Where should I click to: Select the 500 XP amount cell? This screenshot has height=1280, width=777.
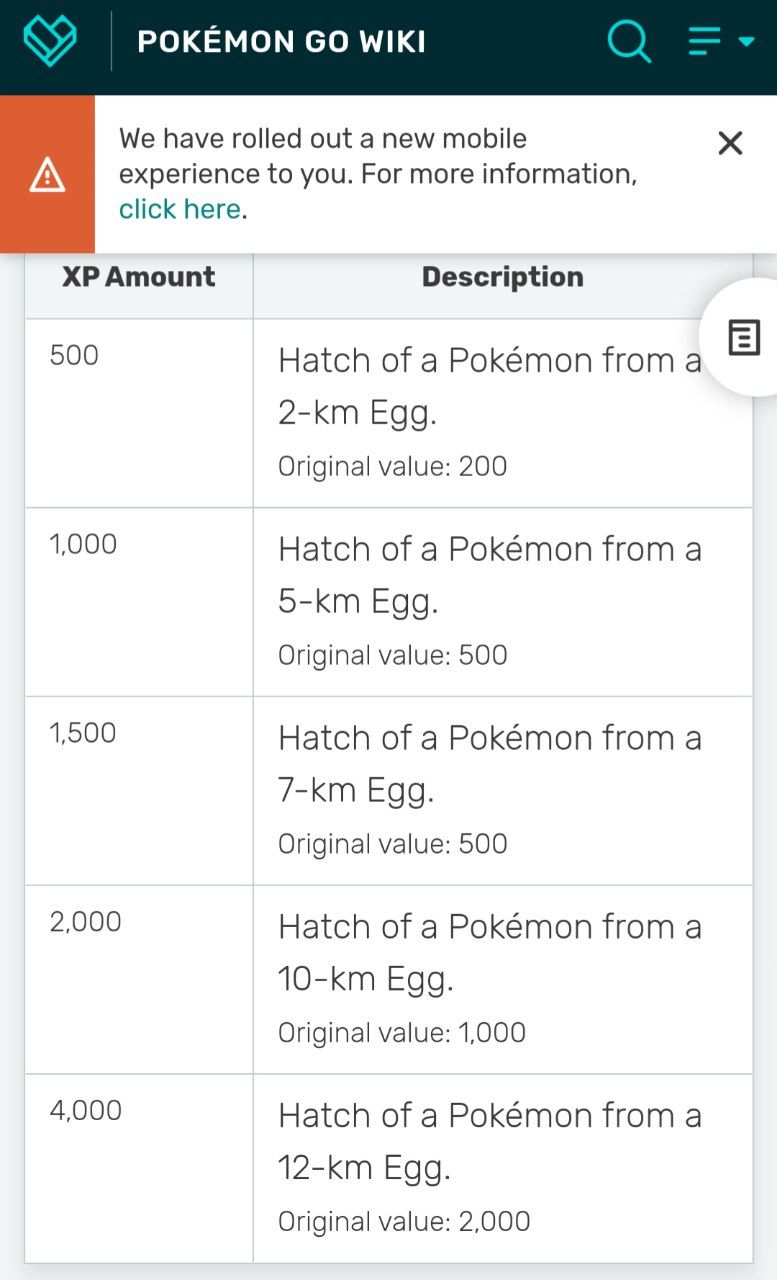tap(139, 413)
